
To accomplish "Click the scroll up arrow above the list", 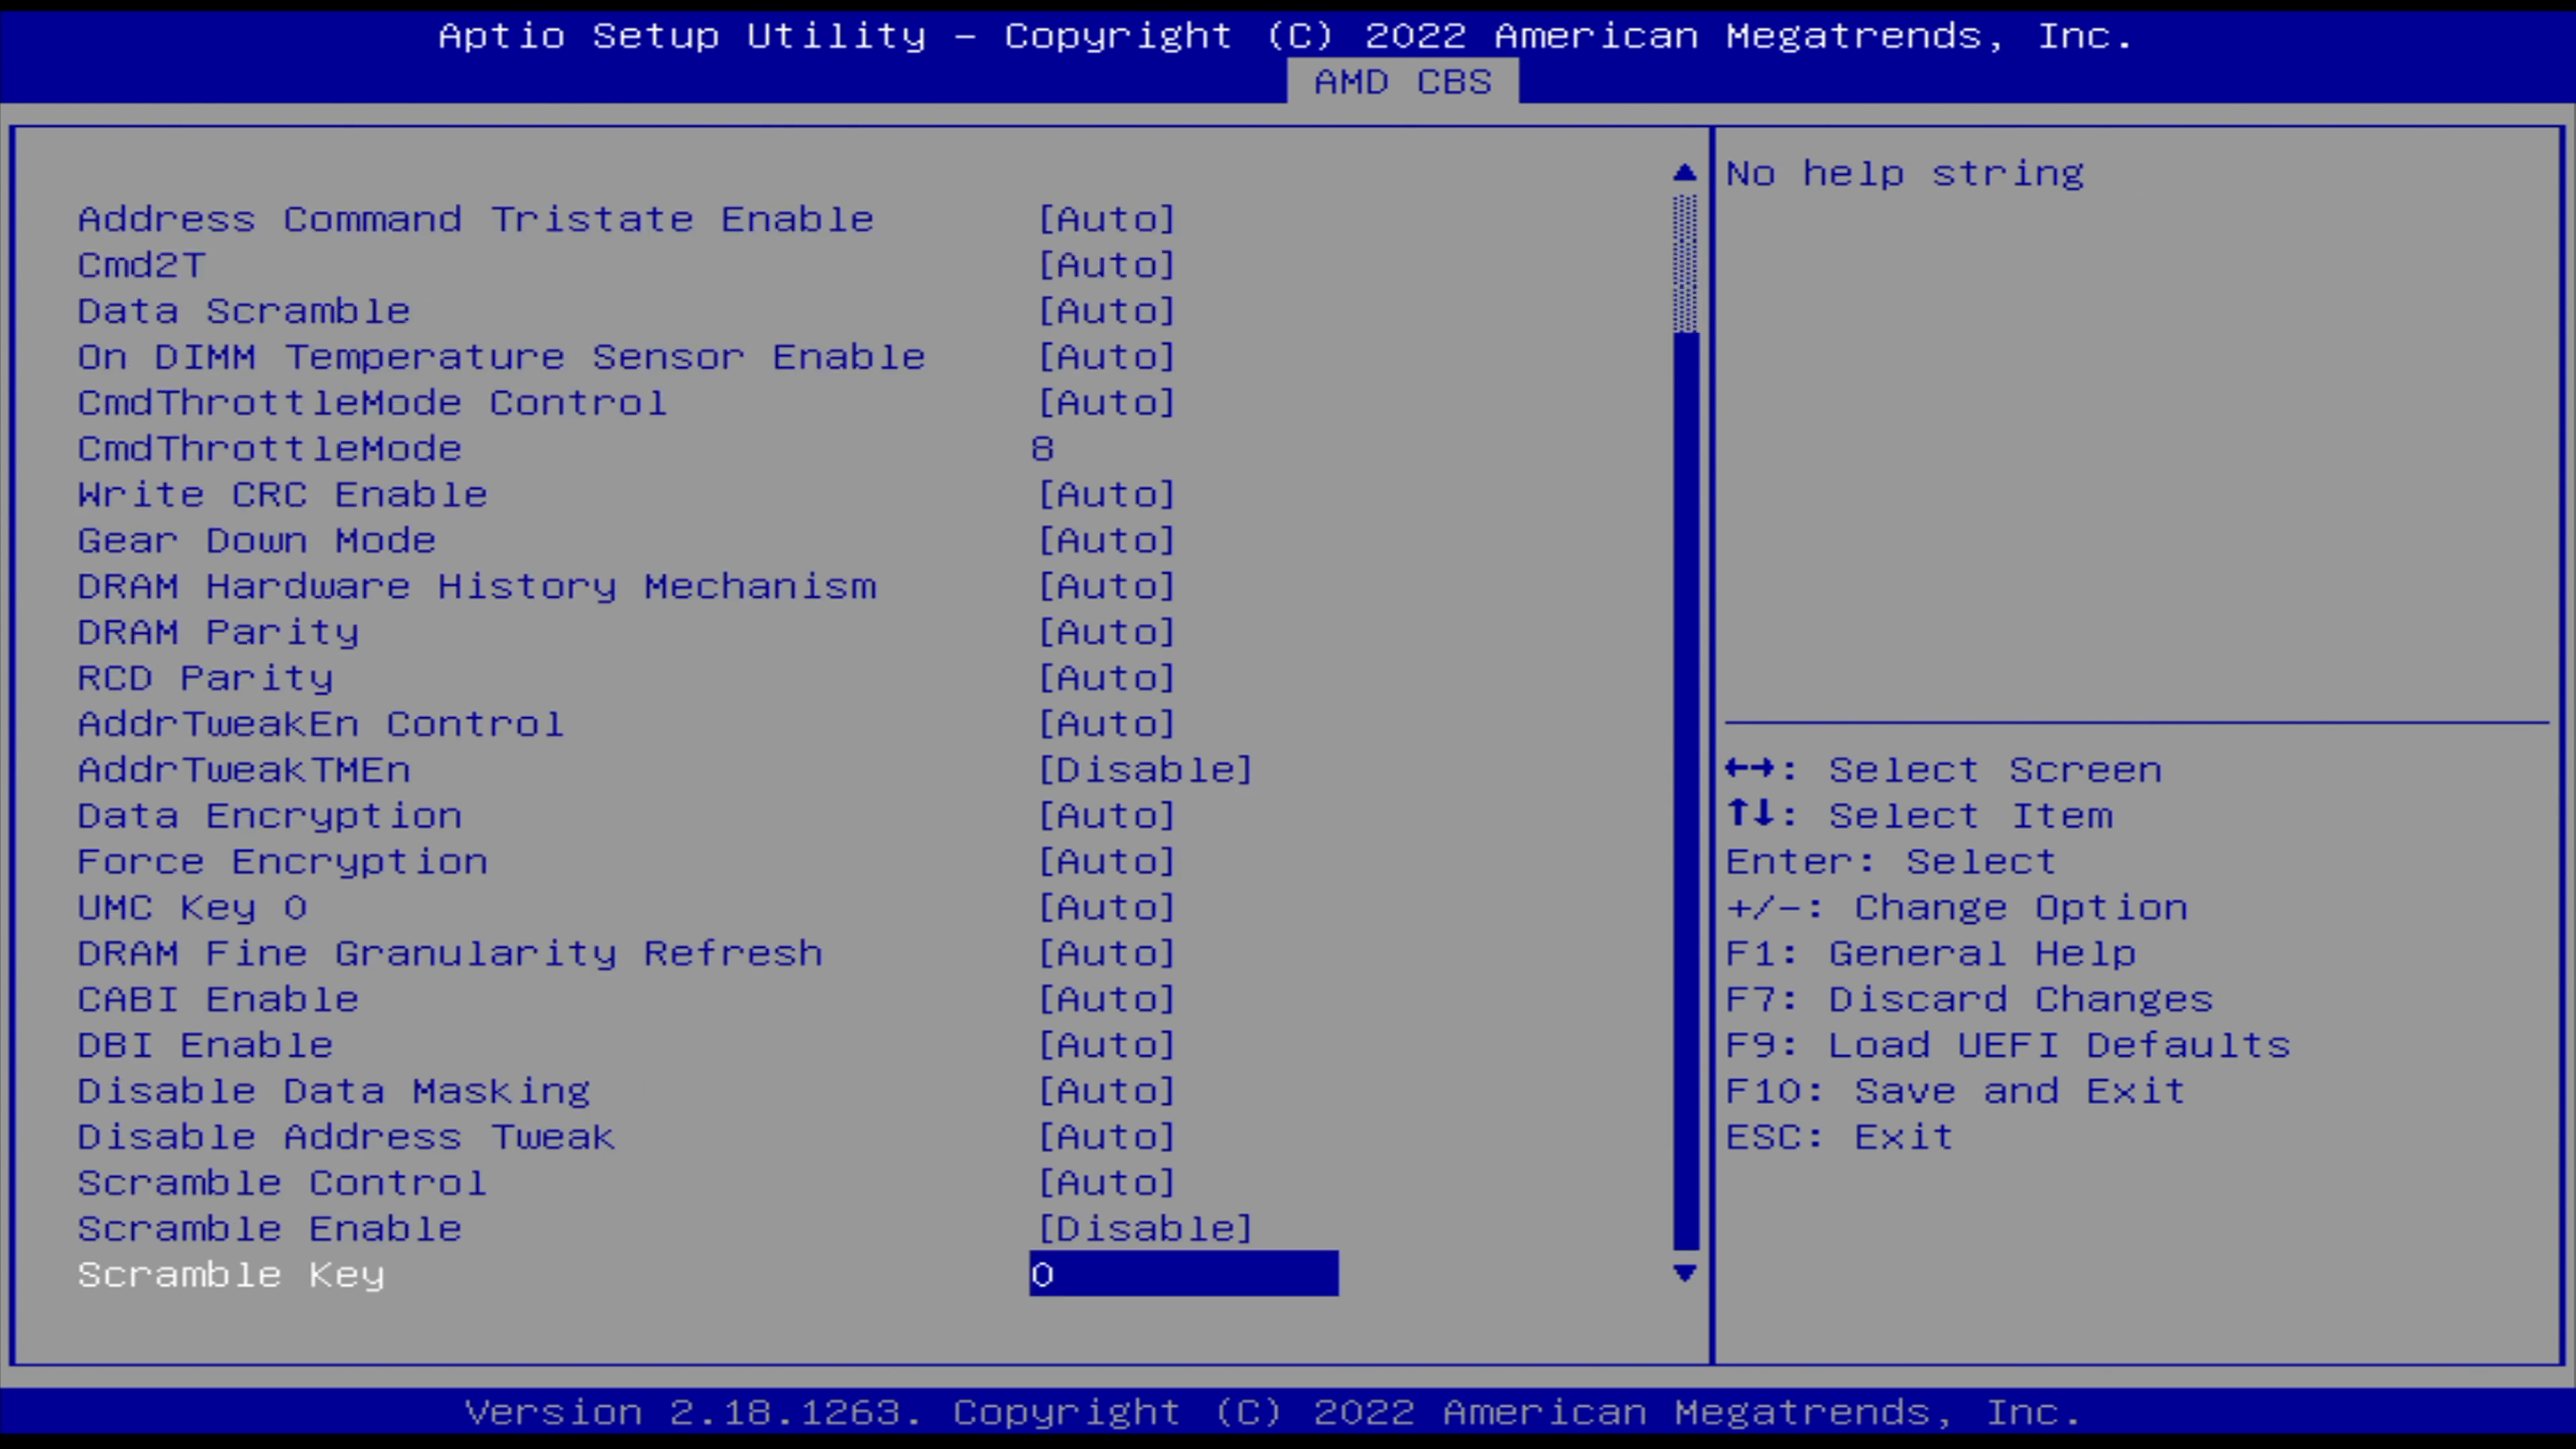I will [1685, 173].
